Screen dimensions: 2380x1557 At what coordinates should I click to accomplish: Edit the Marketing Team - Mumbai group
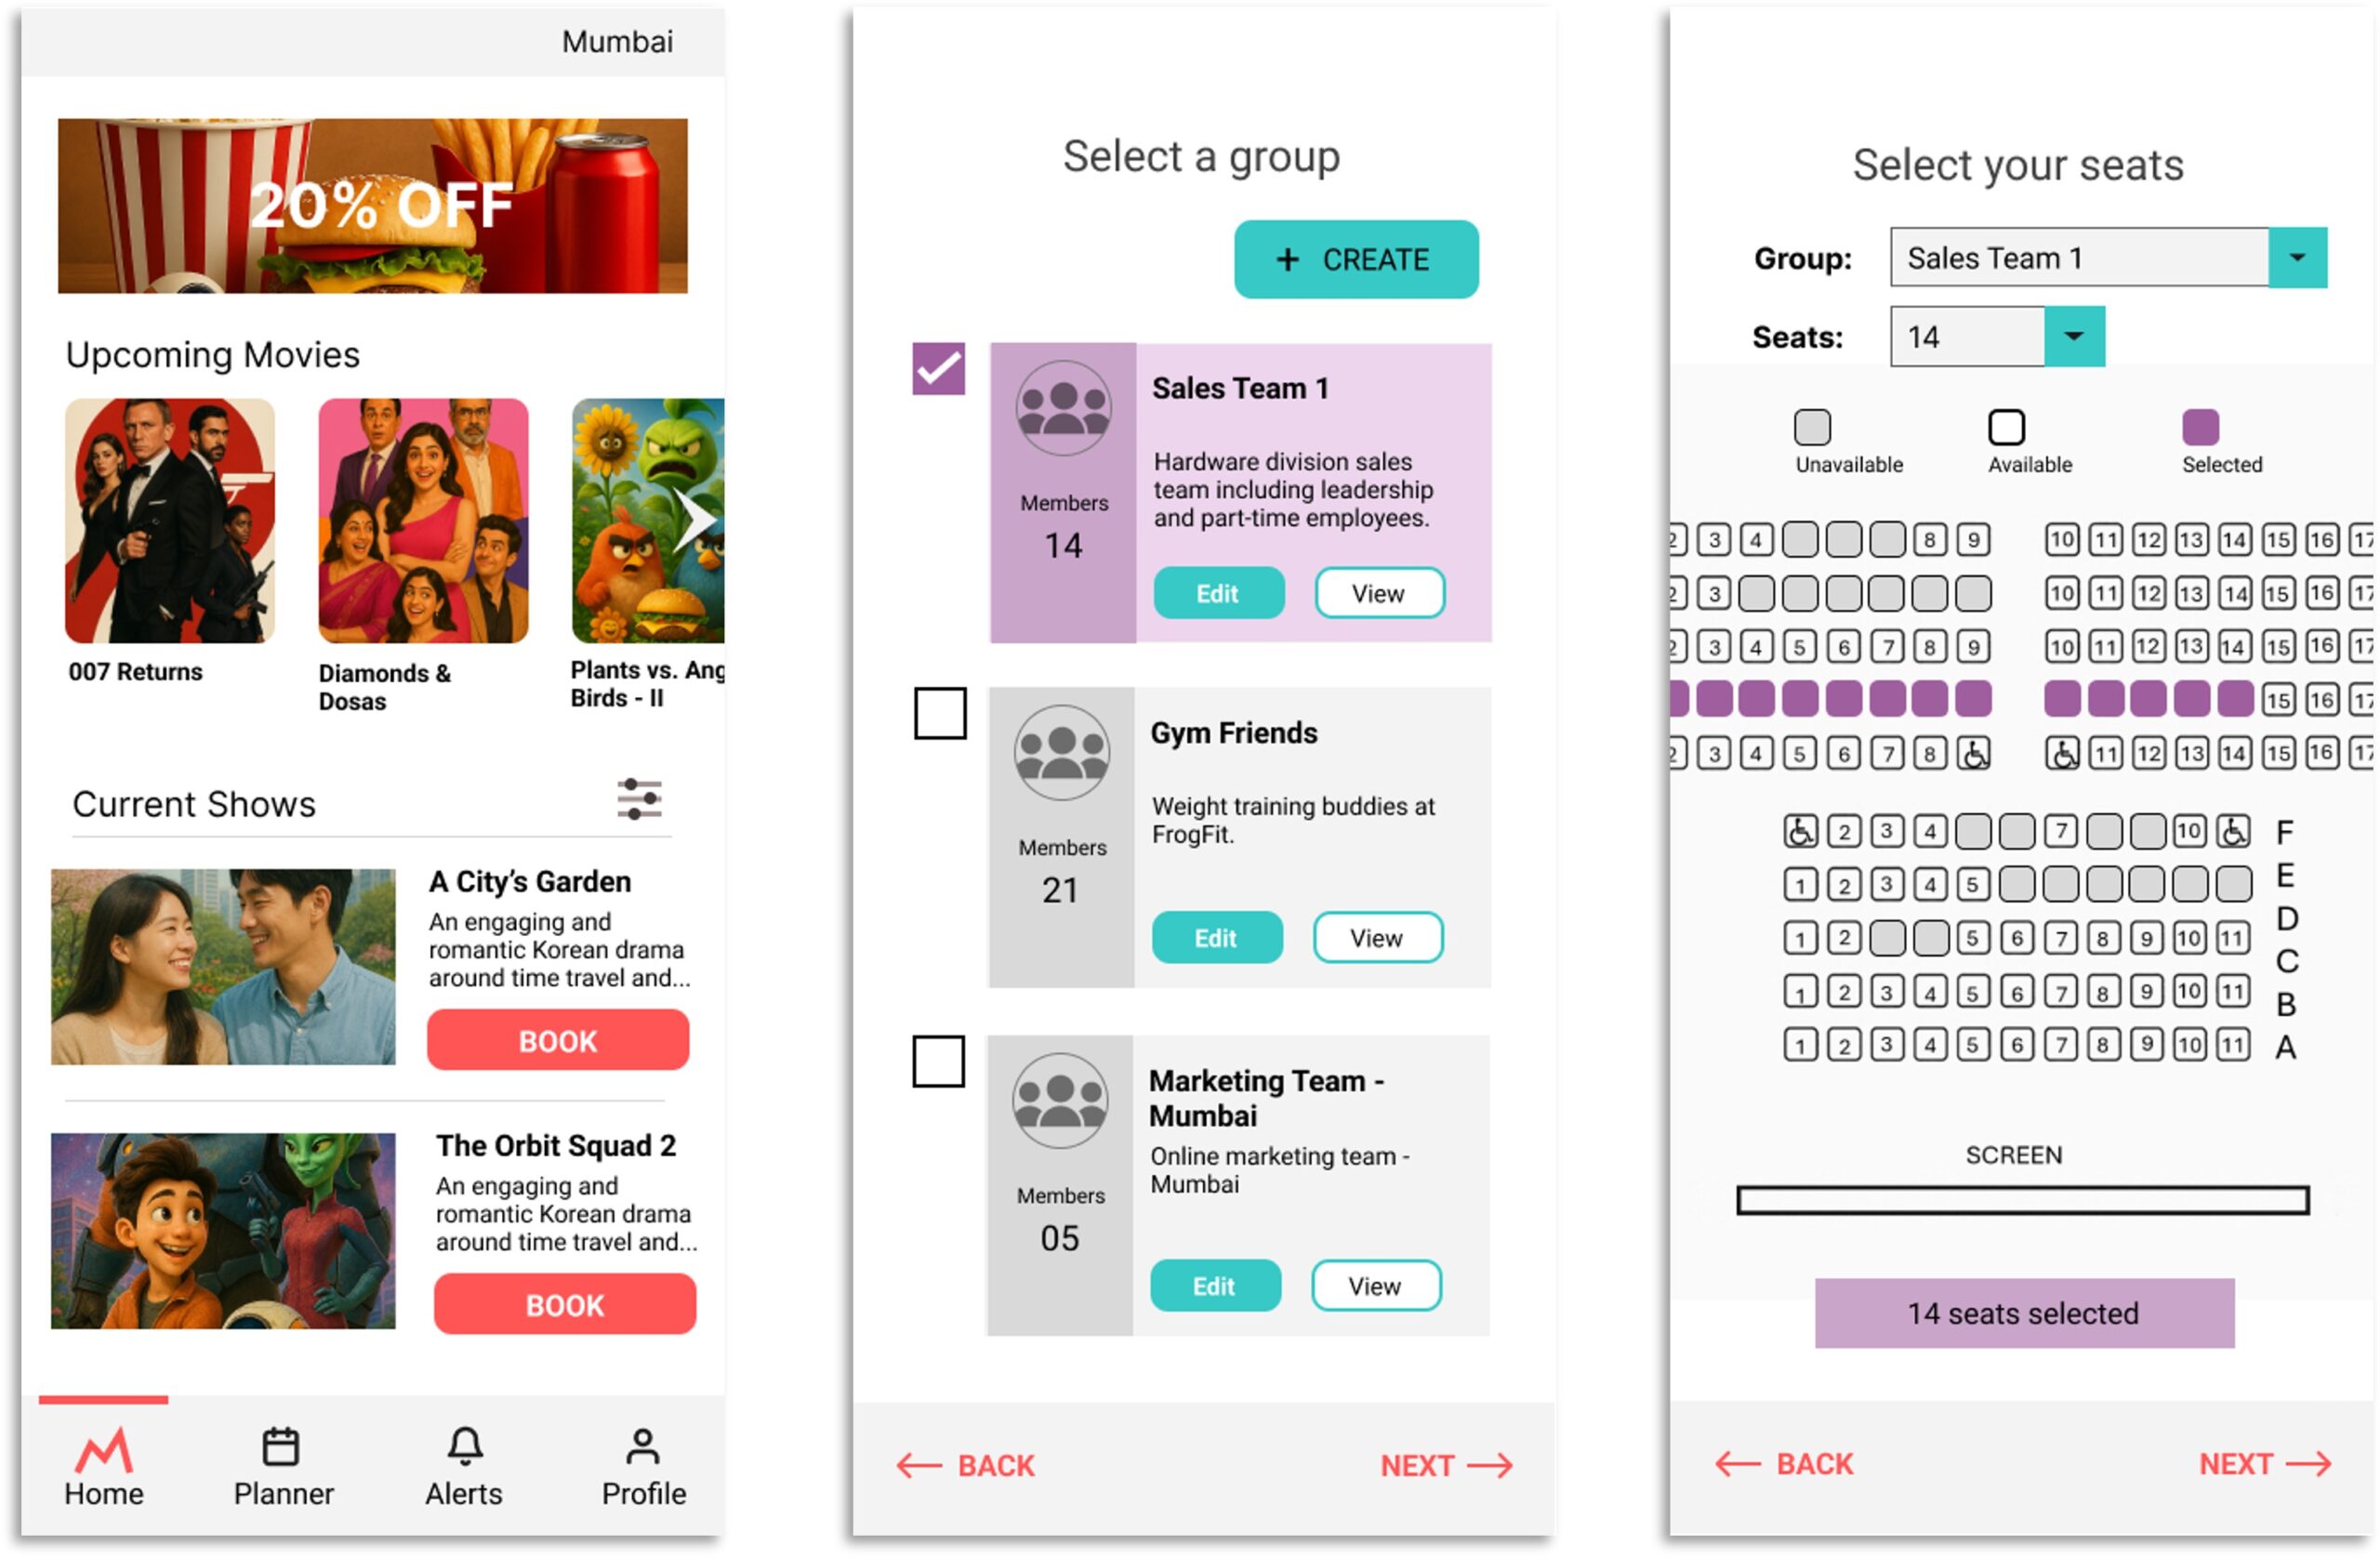pyautogui.click(x=1215, y=1286)
